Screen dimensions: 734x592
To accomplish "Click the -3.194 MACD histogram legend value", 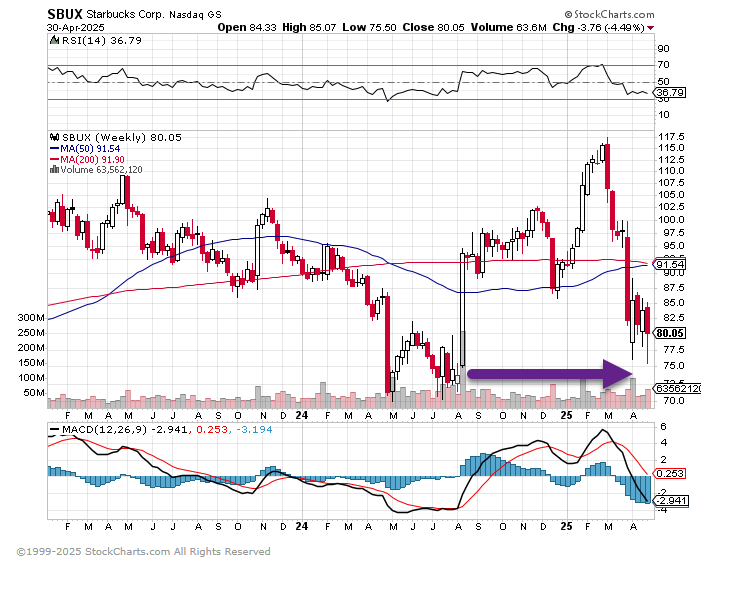I will pyautogui.click(x=254, y=430).
